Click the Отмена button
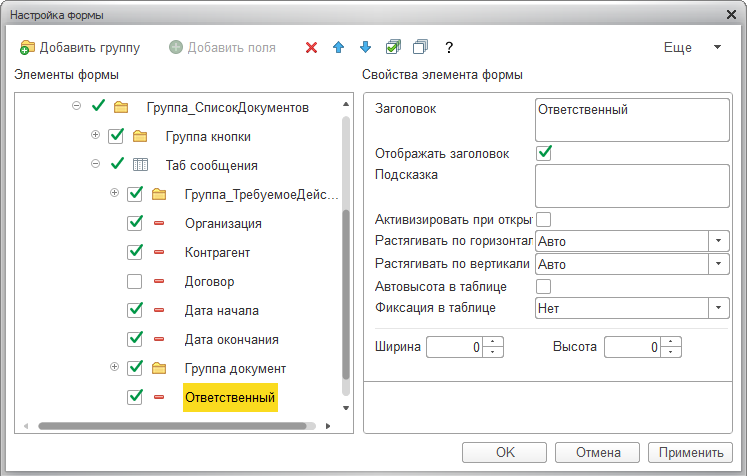This screenshot has width=747, height=476. pyautogui.click(x=597, y=452)
